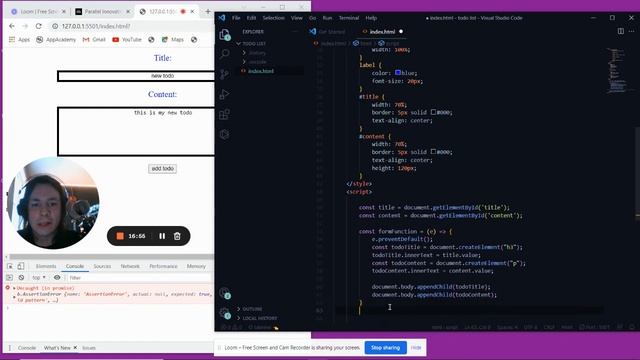Viewport: 640px width, 360px height.
Task: Open Run and Debug view in VS Code
Action: point(224,94)
